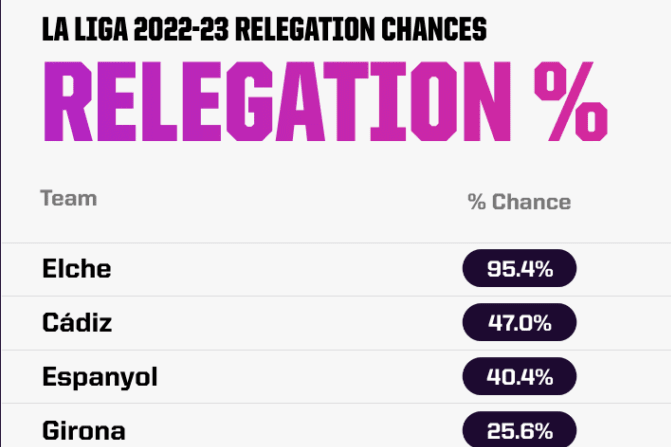Click the Team column header
671x447 pixels.
point(68,198)
